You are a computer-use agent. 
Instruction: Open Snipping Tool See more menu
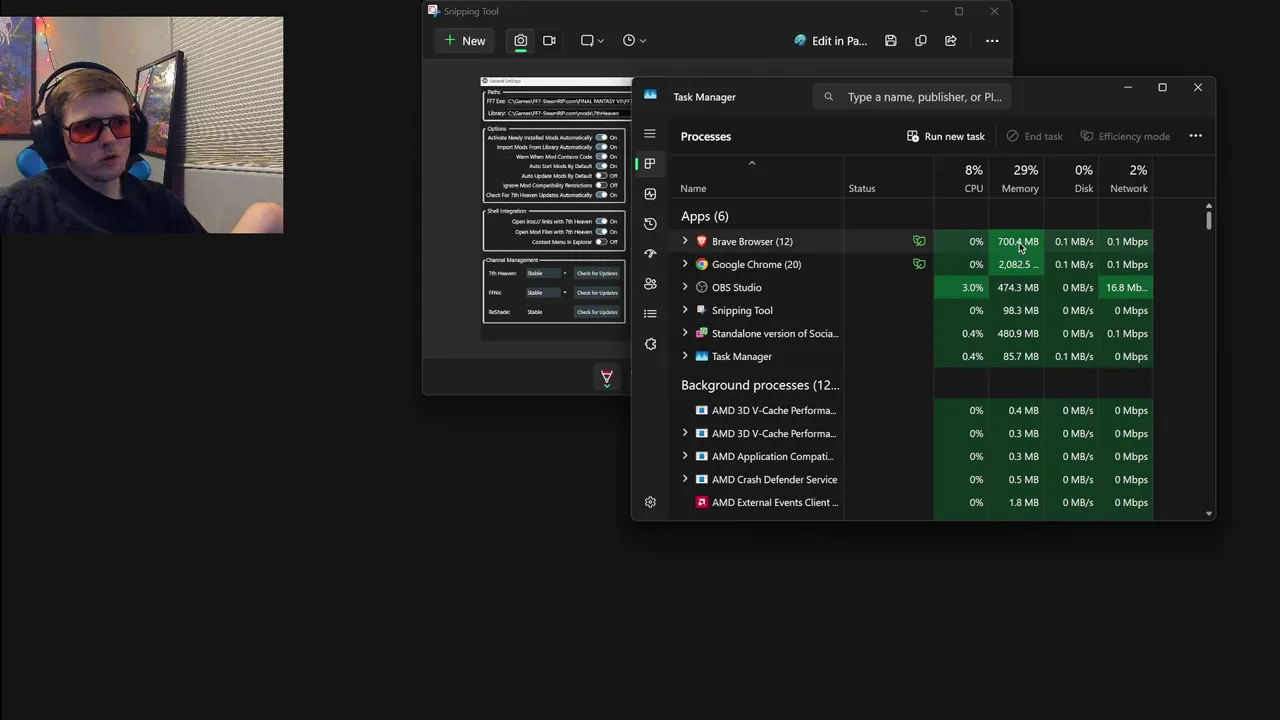point(992,41)
